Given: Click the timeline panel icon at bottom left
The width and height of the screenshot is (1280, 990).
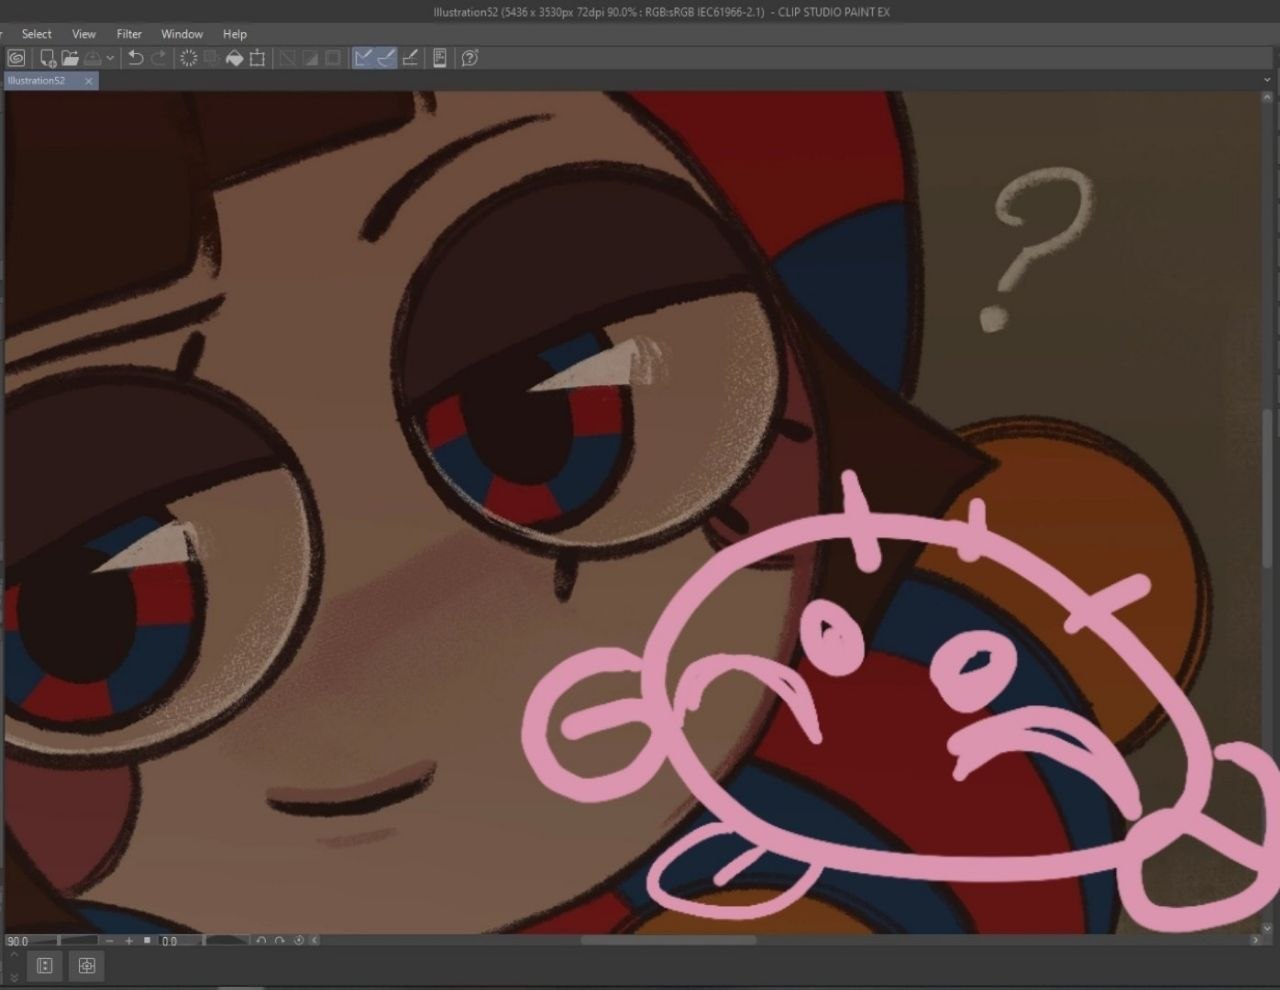Looking at the screenshot, I should click(44, 966).
